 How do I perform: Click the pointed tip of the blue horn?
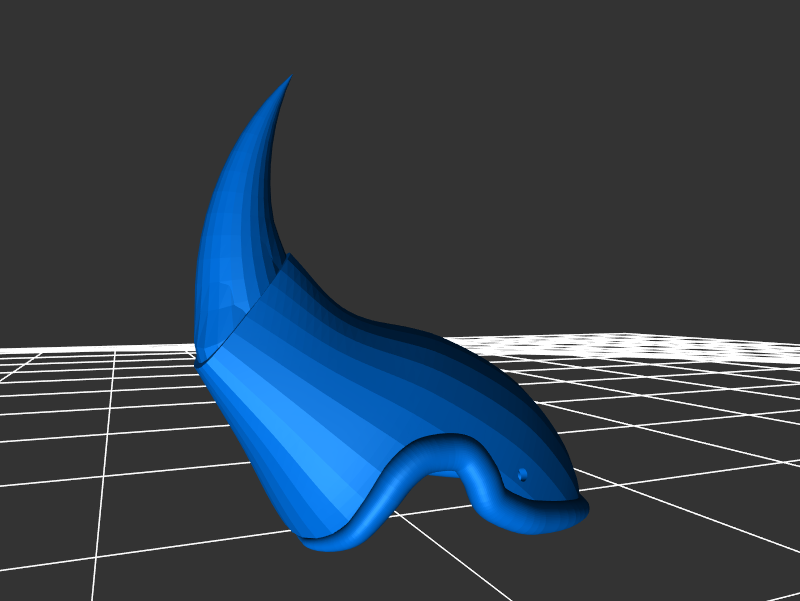click(x=291, y=76)
